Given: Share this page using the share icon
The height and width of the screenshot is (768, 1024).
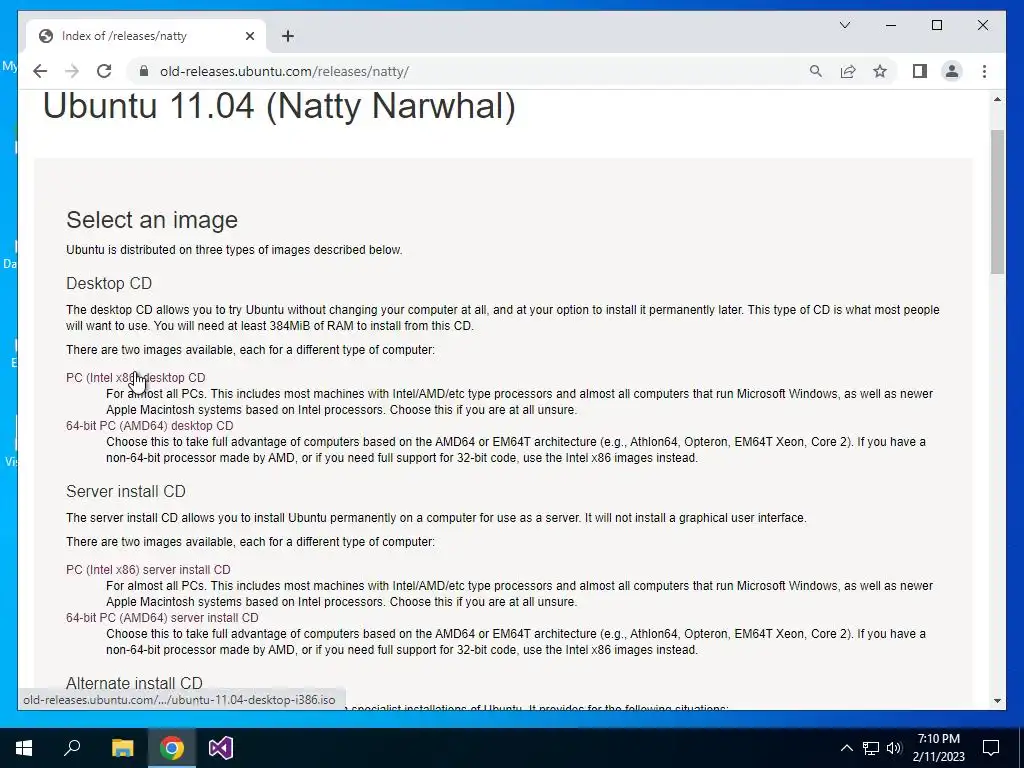Looking at the screenshot, I should (848, 71).
